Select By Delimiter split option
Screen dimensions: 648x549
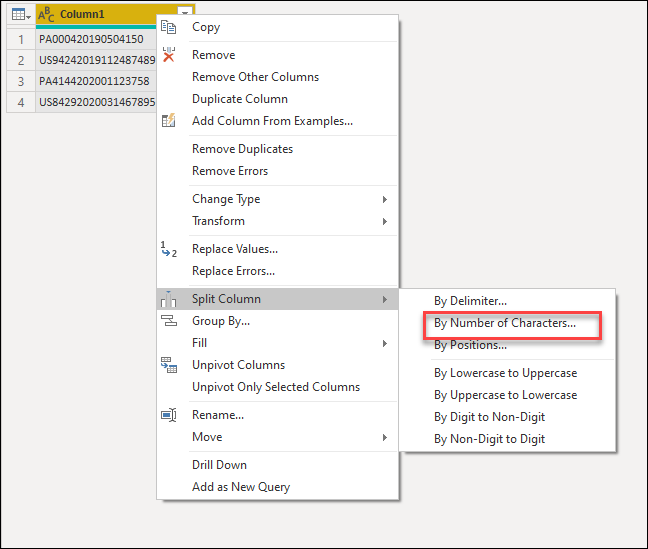tap(470, 301)
